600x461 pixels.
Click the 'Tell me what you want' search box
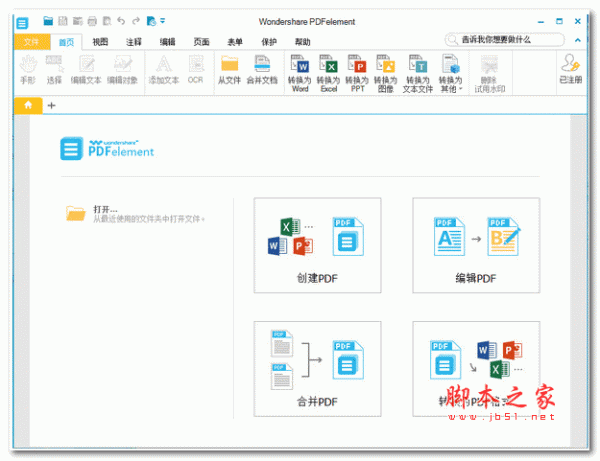point(505,40)
